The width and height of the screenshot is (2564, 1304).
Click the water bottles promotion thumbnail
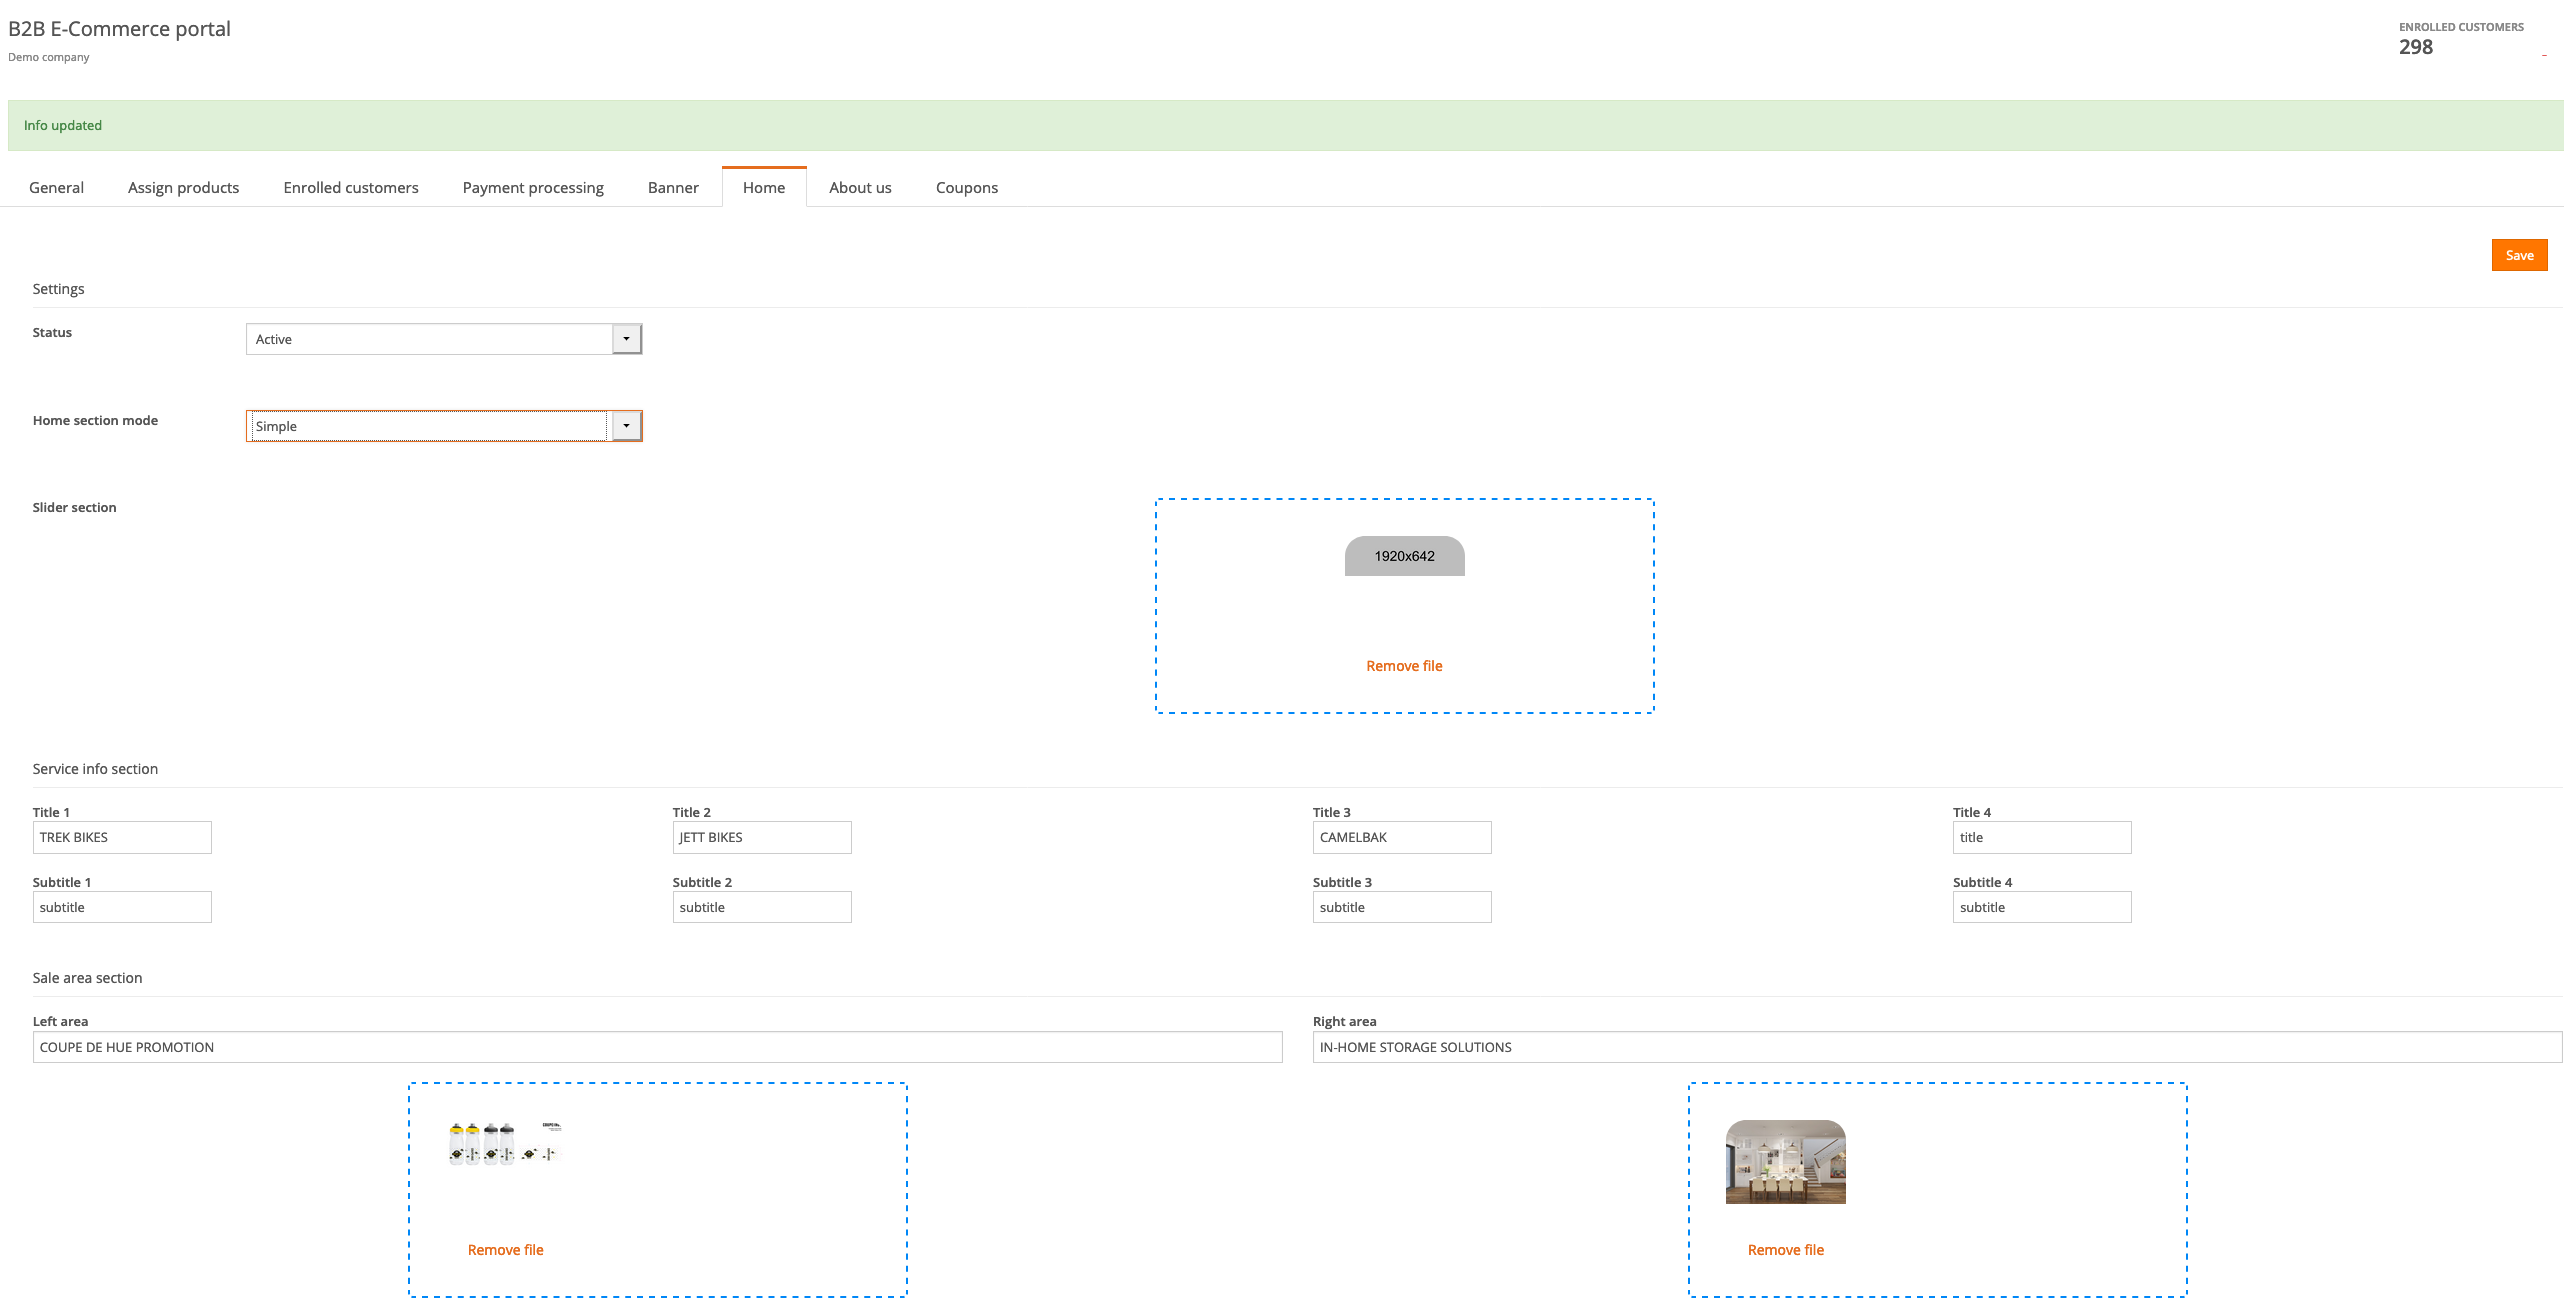point(505,1144)
